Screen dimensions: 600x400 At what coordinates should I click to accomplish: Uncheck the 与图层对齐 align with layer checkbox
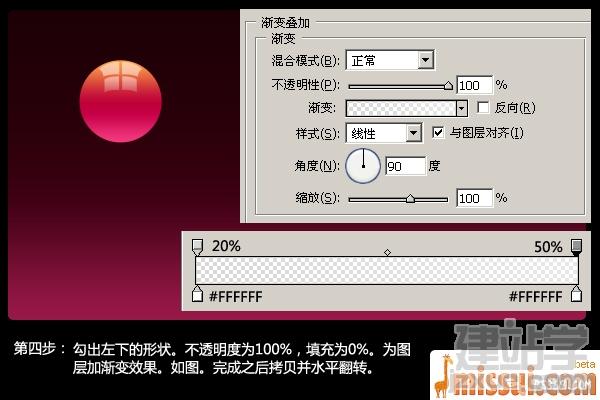(x=438, y=133)
